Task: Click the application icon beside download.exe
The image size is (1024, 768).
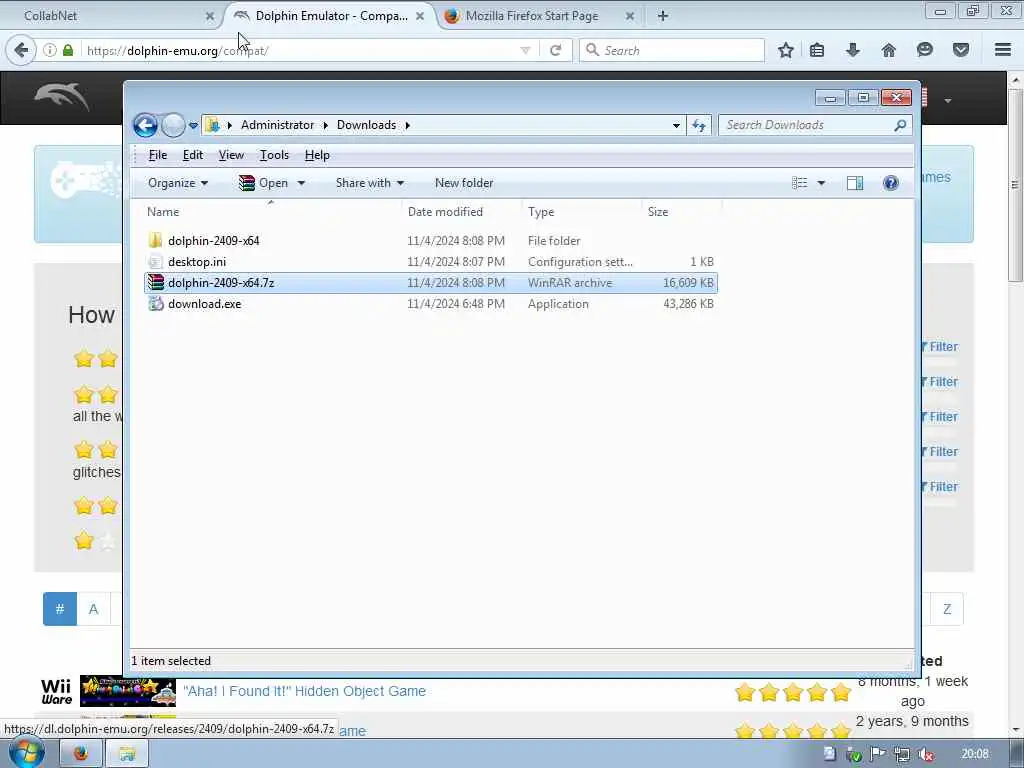Action: coord(155,304)
